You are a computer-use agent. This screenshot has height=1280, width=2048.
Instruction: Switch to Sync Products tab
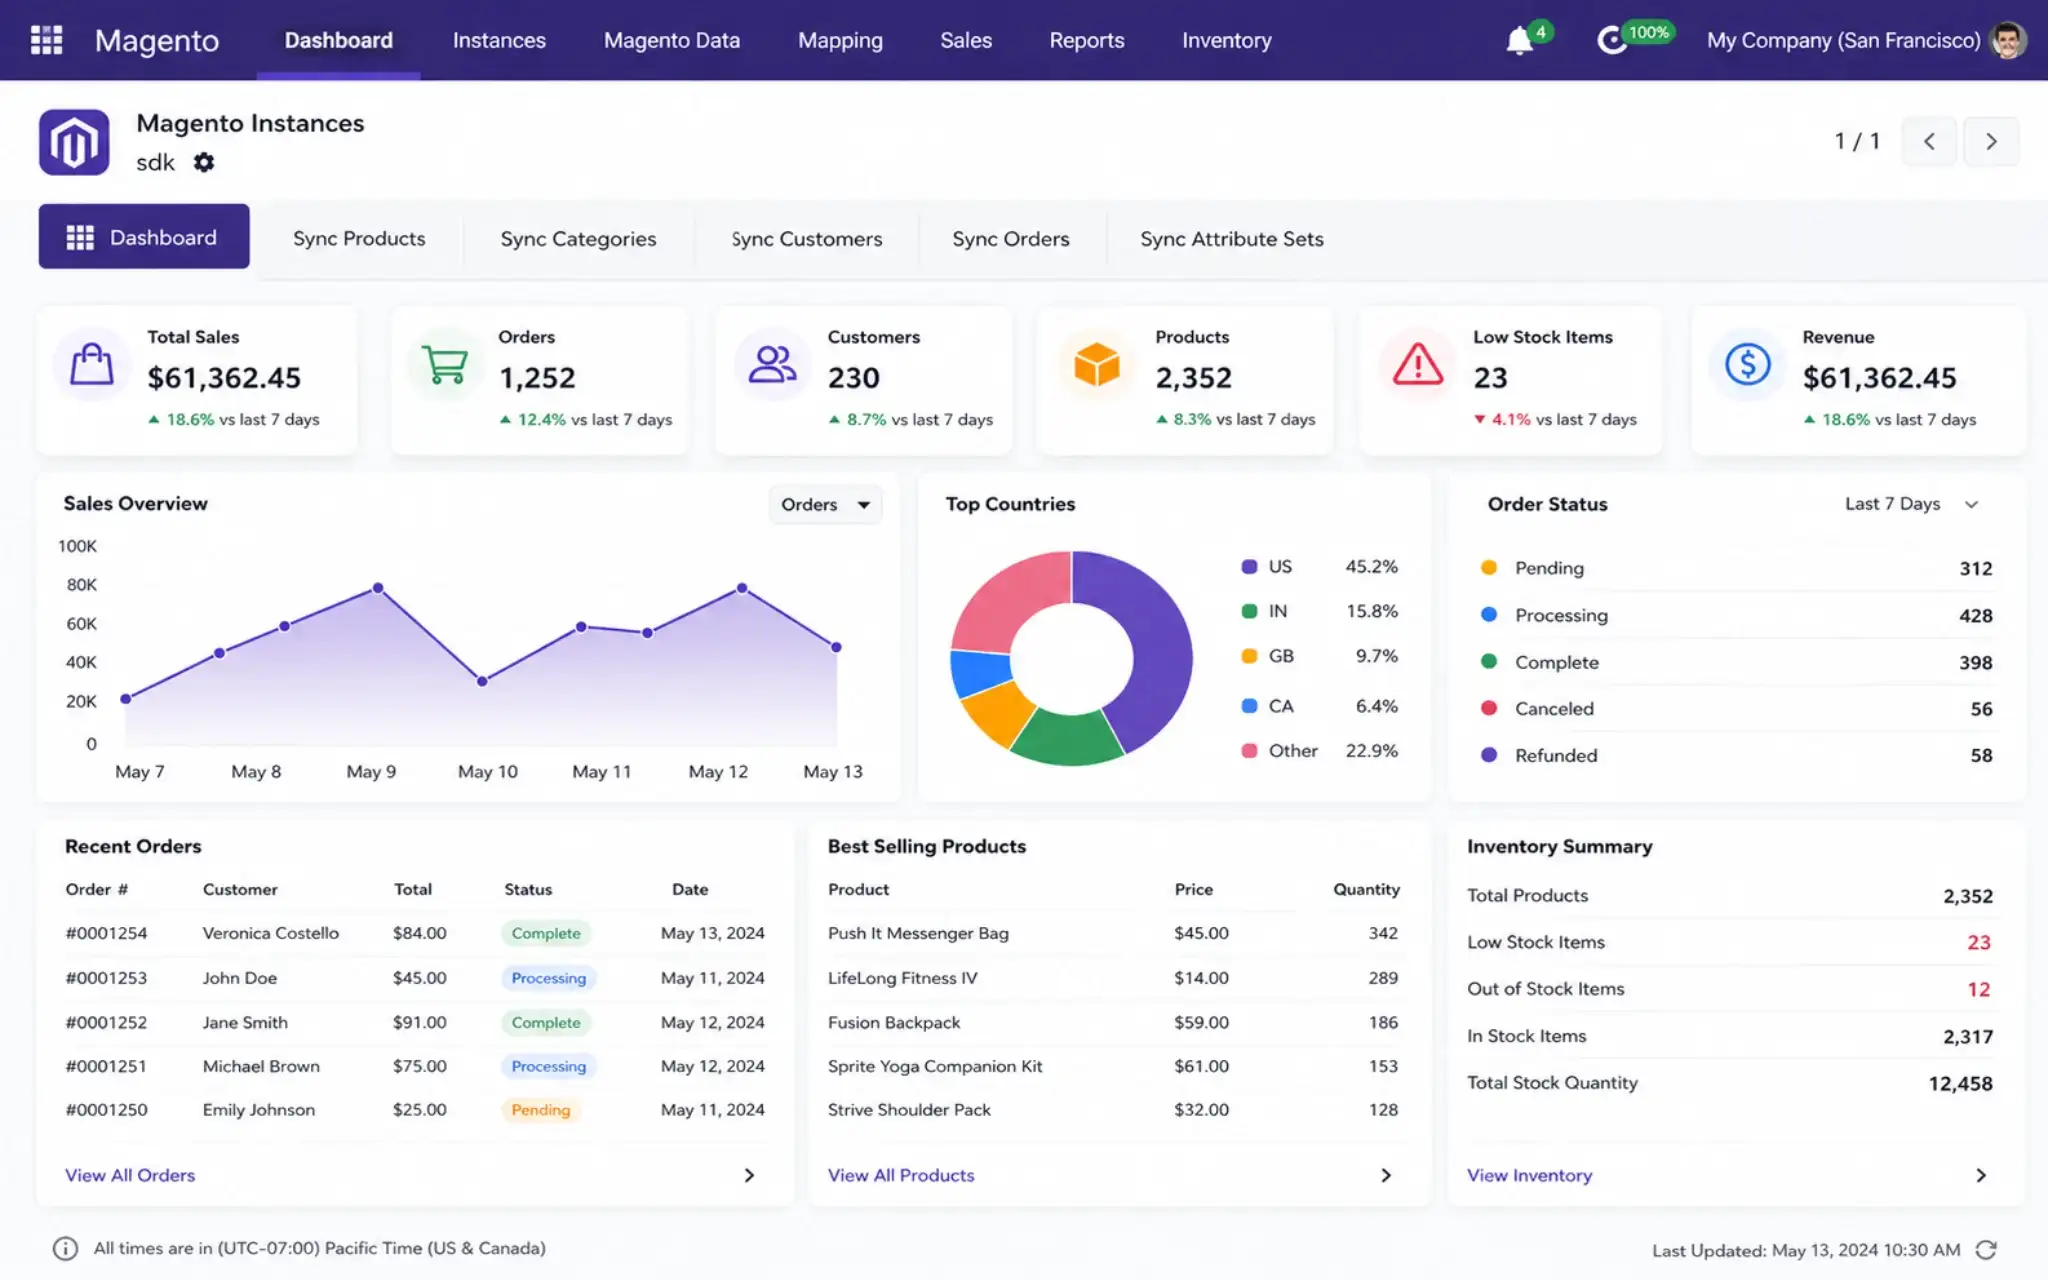pyautogui.click(x=359, y=239)
